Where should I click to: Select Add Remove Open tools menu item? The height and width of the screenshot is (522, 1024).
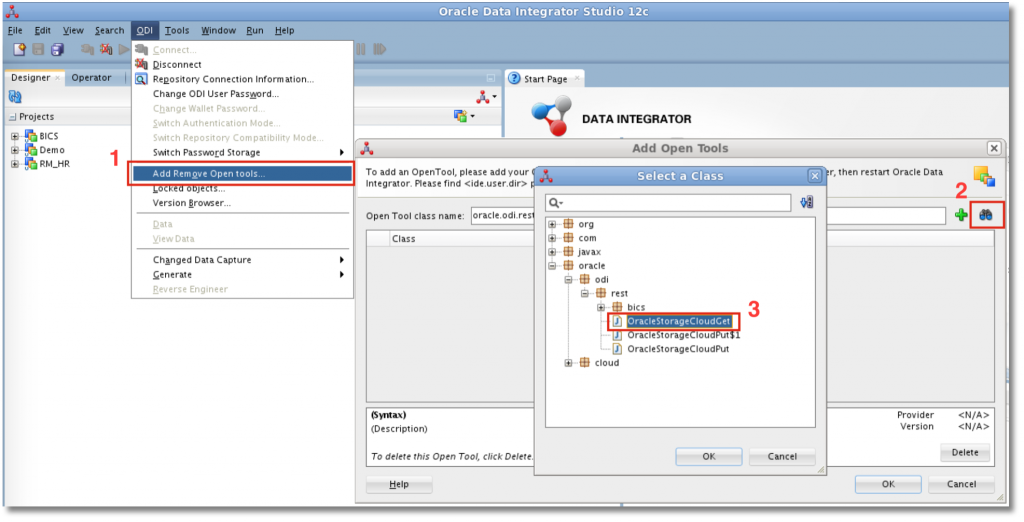[242, 174]
